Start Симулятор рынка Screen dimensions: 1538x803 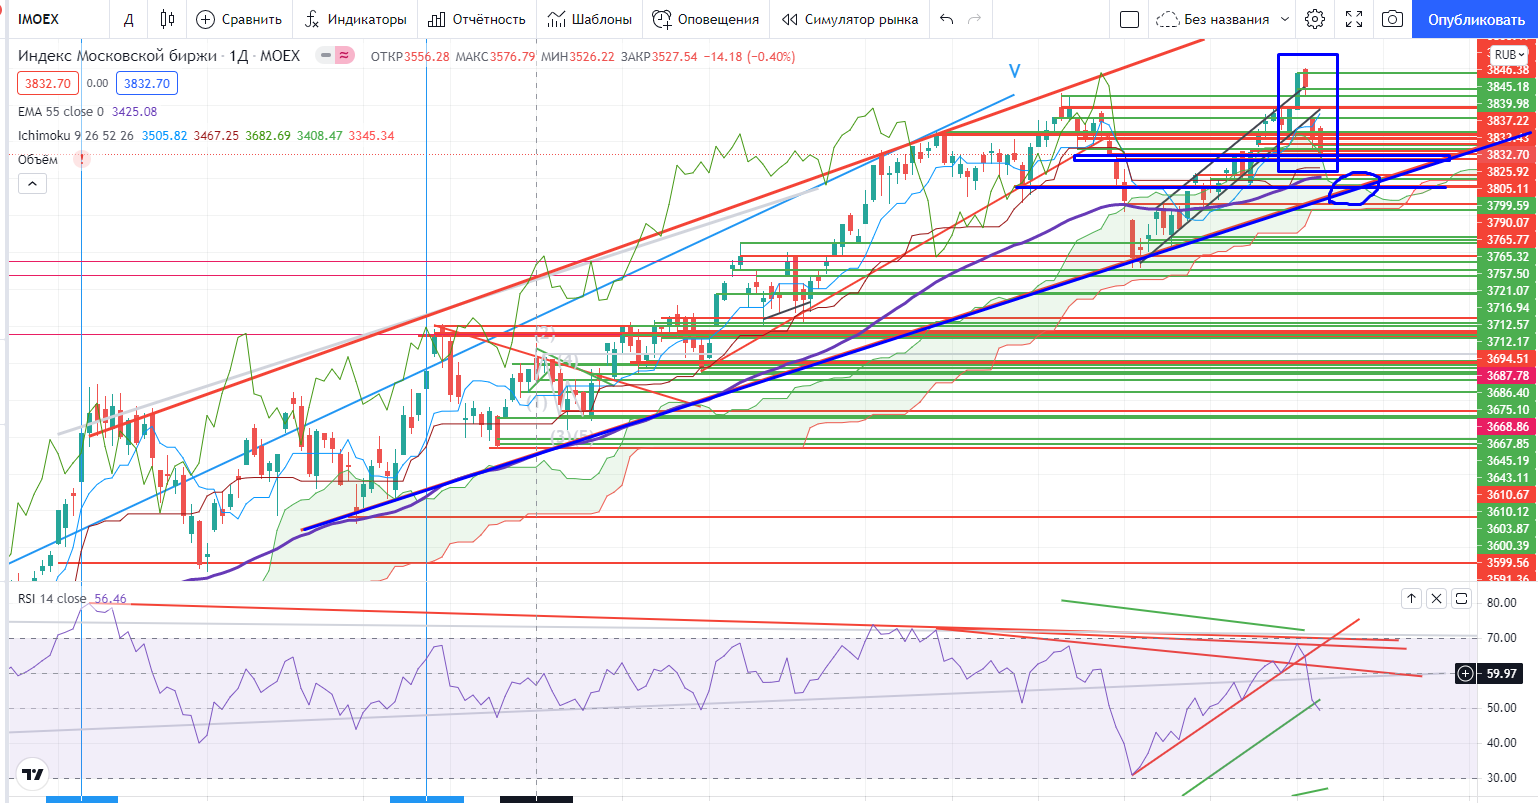point(850,19)
